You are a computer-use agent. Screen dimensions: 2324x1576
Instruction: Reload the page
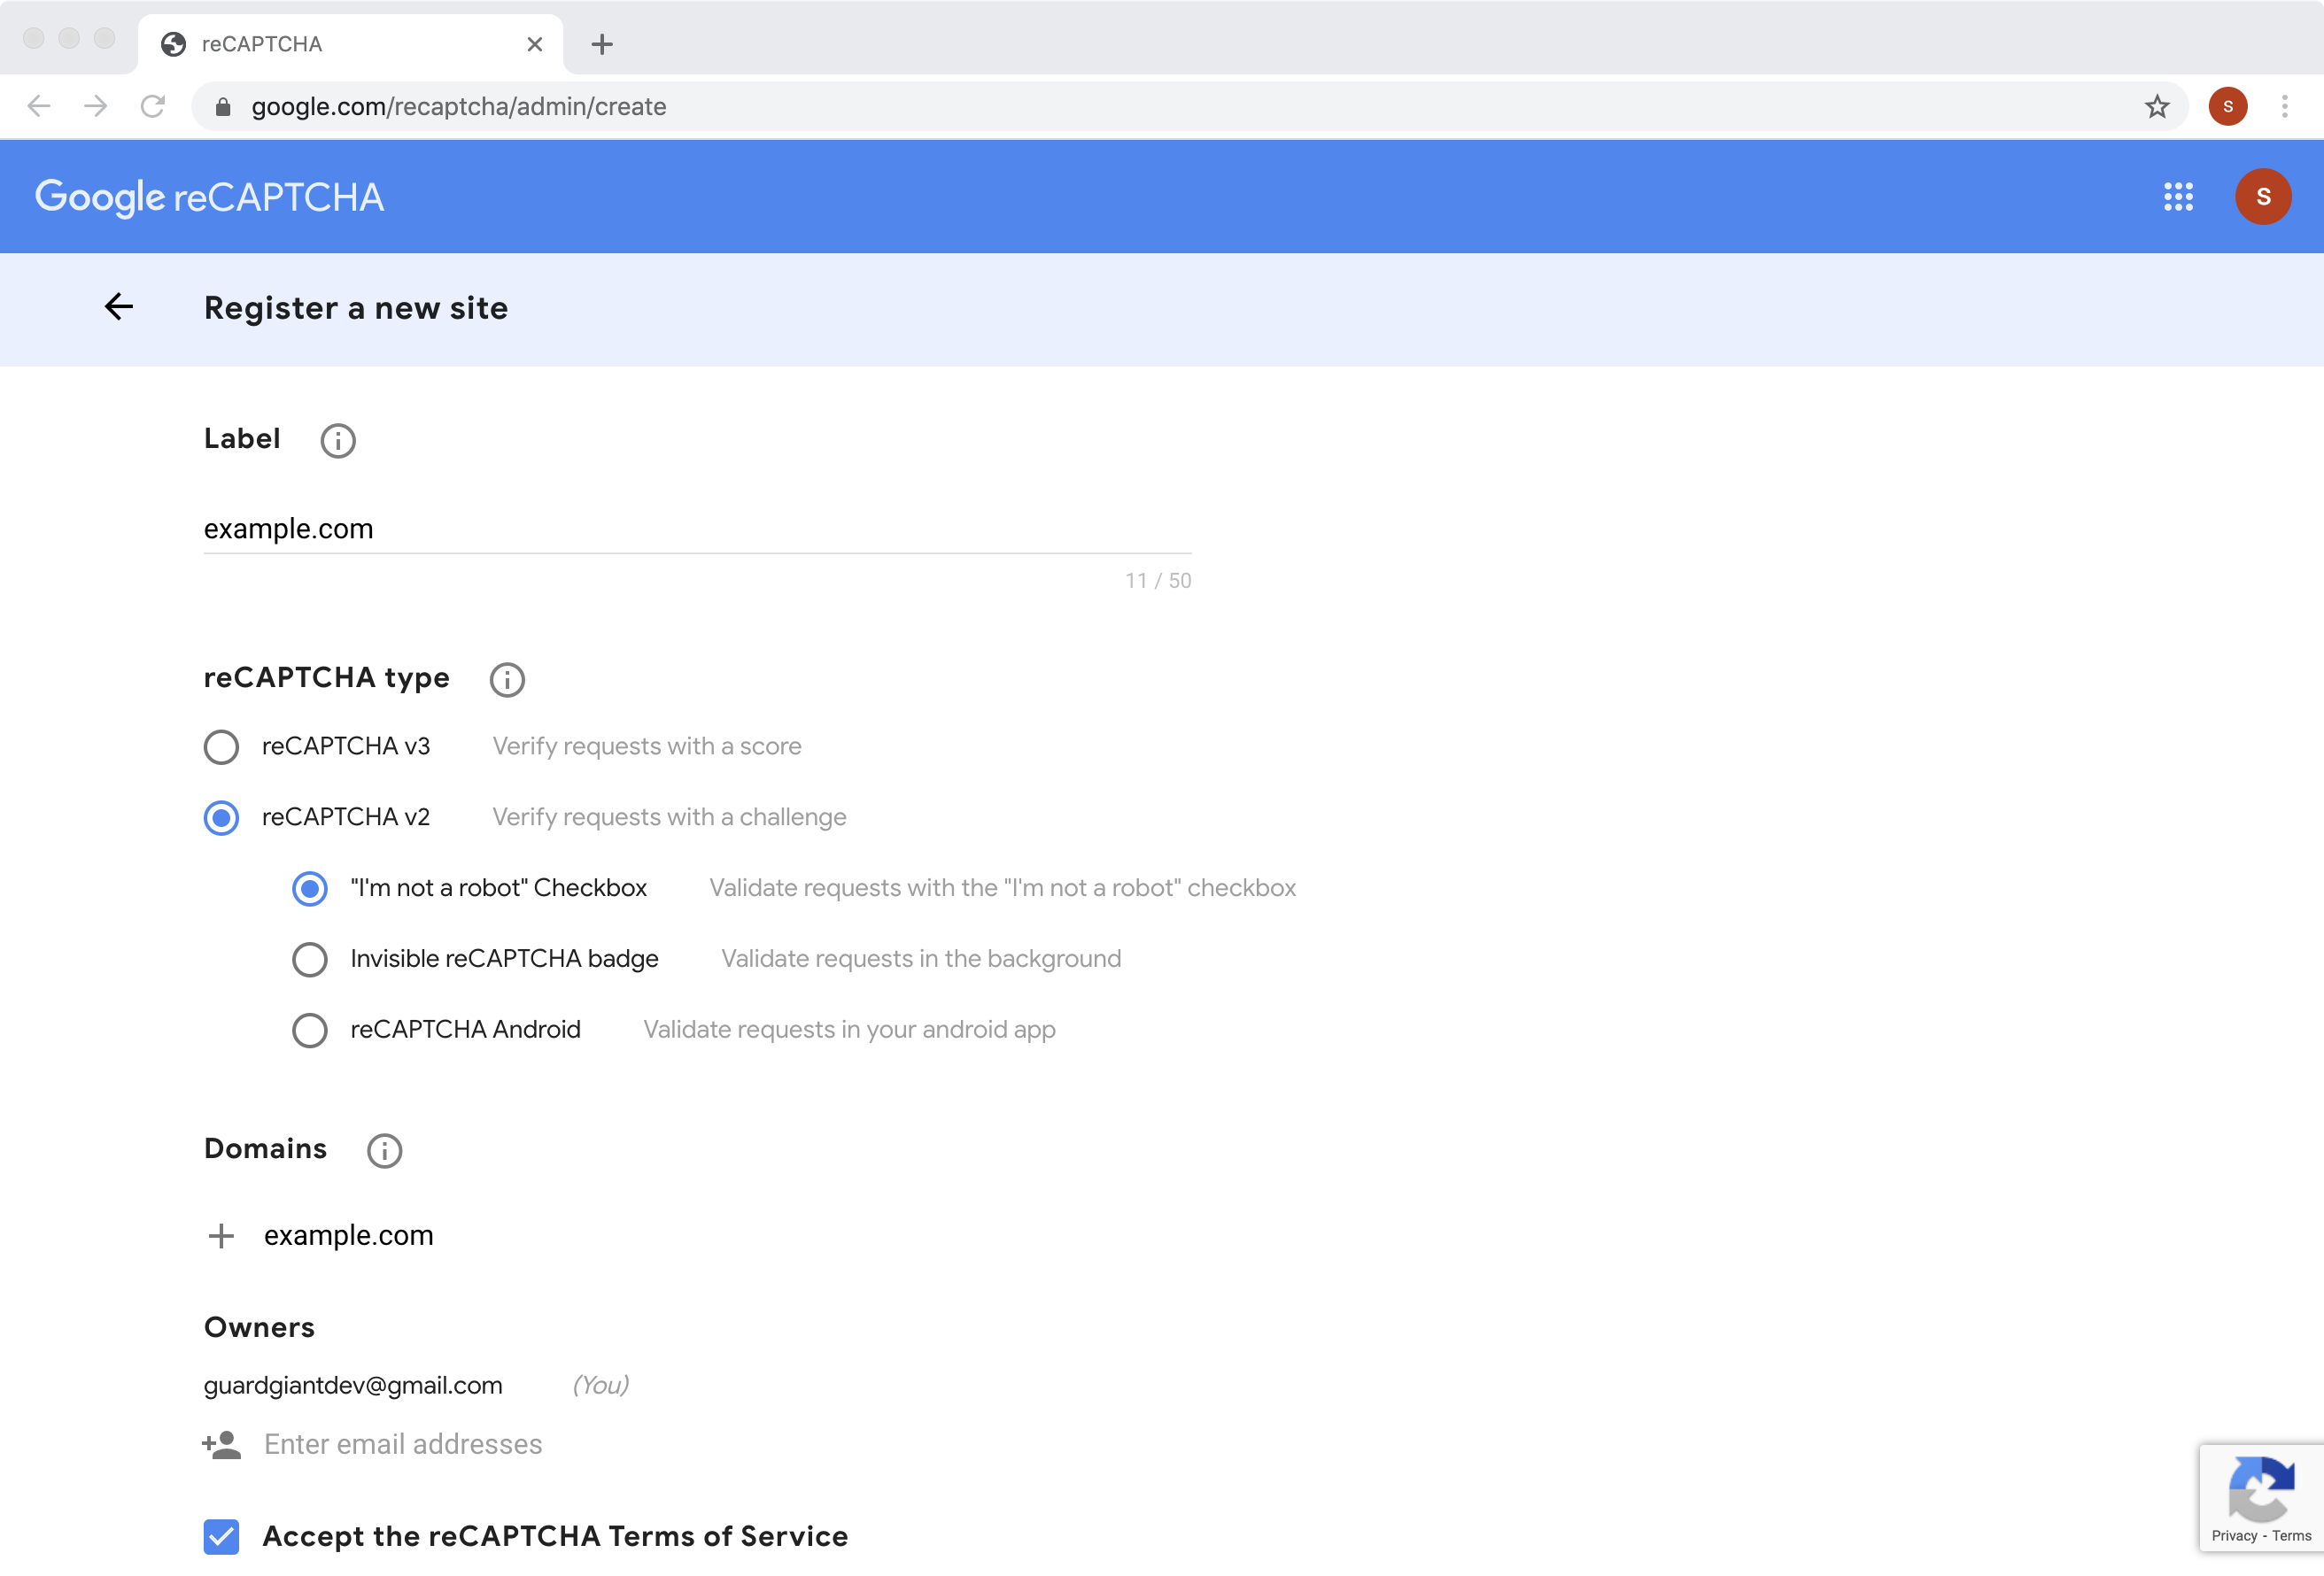click(153, 106)
